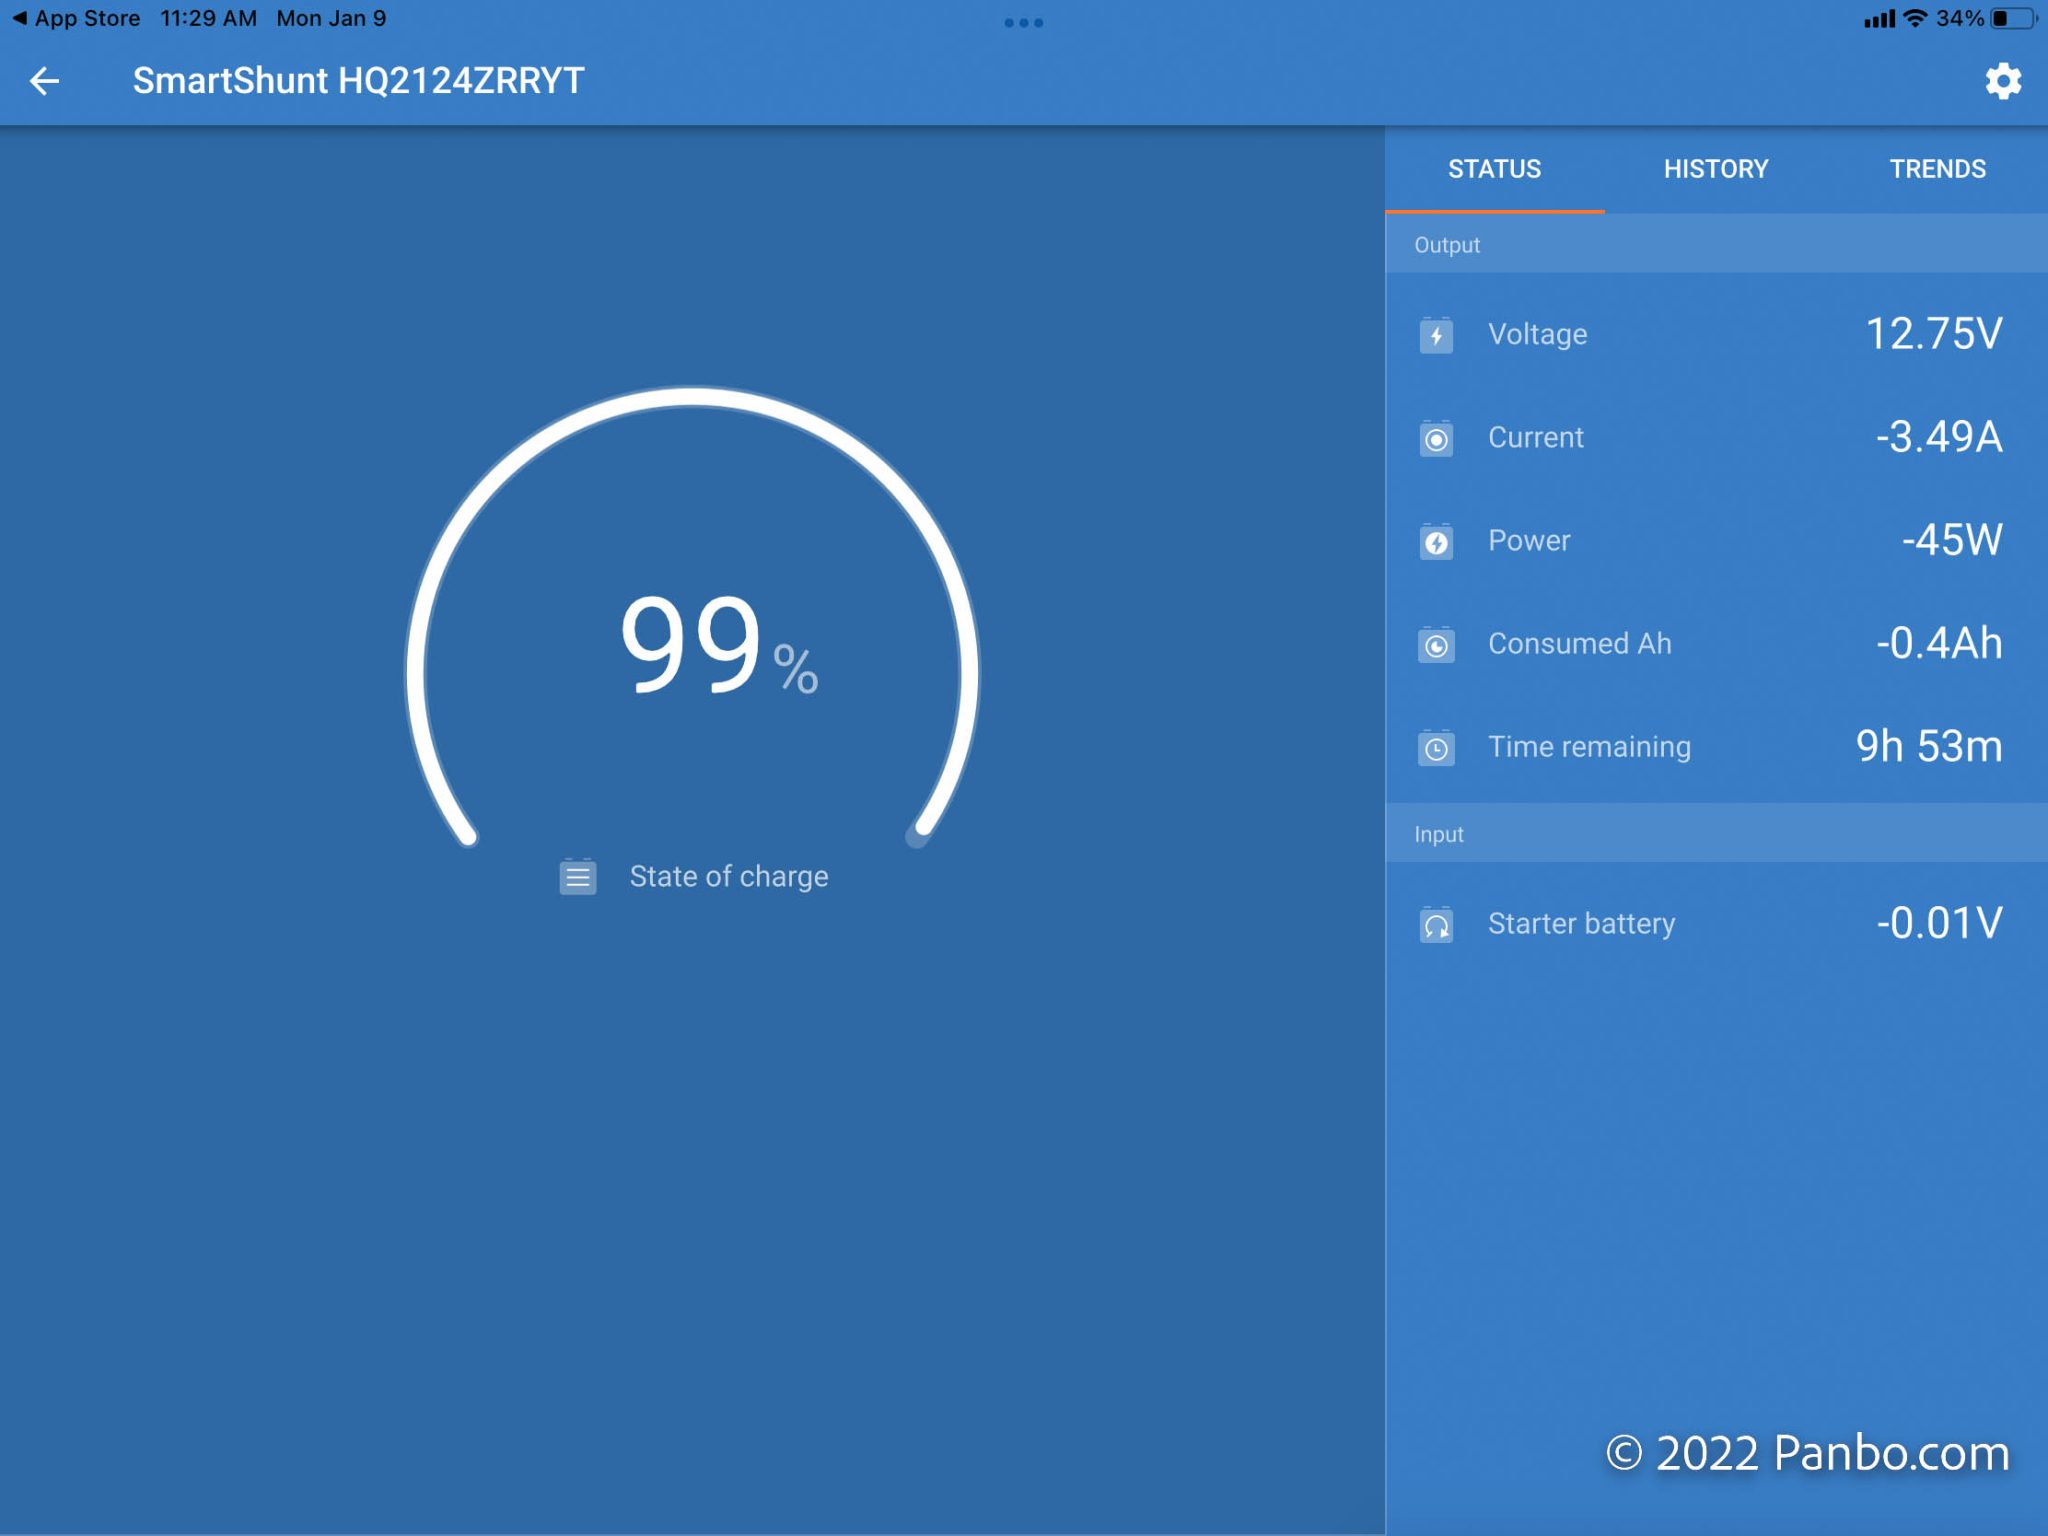Return to App Store via status bar link
Image resolution: width=2048 pixels, height=1536 pixels.
[x=75, y=17]
